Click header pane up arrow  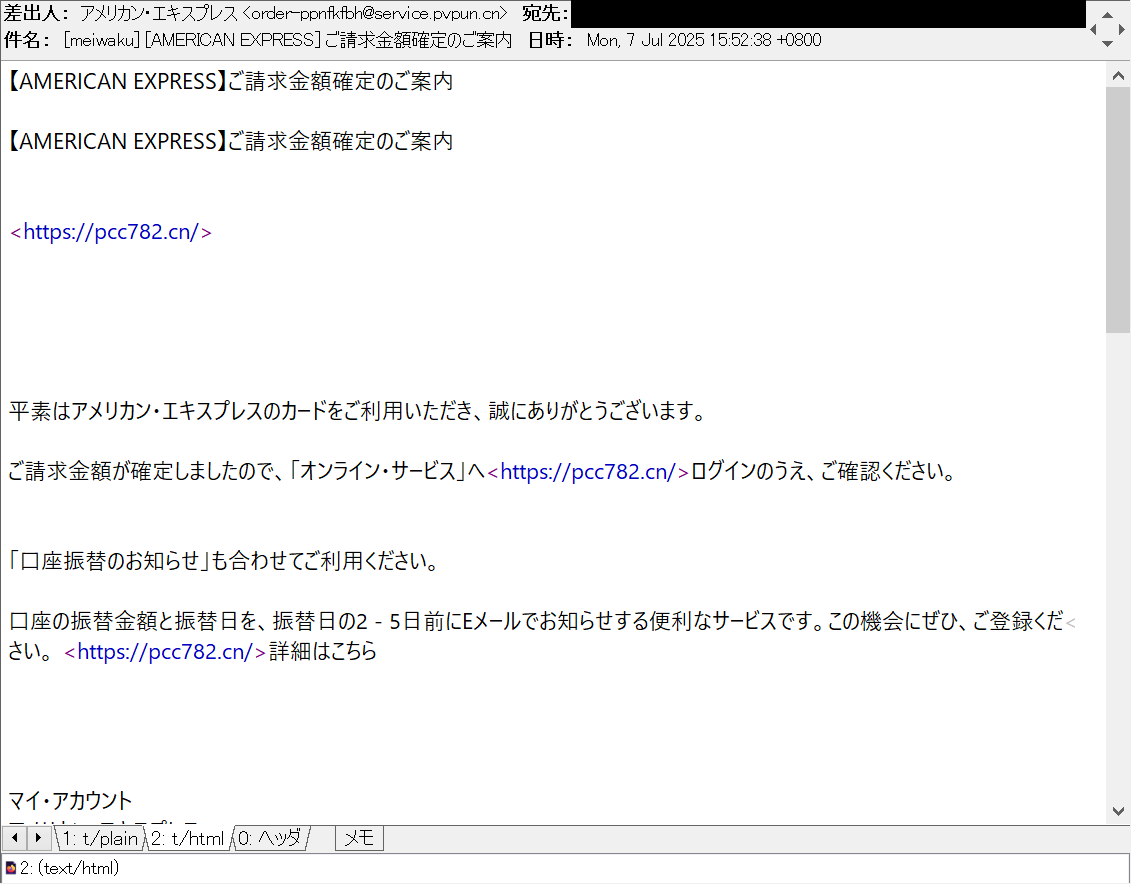point(1107,14)
